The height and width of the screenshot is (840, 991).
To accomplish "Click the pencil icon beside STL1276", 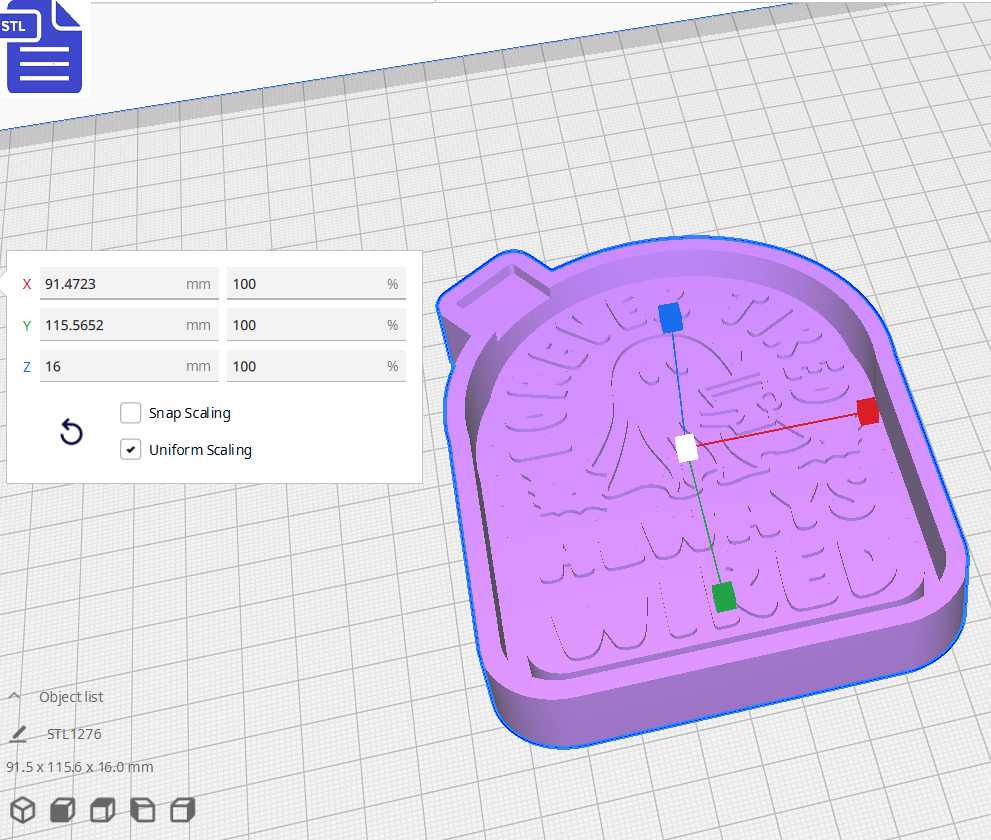I will pos(16,733).
